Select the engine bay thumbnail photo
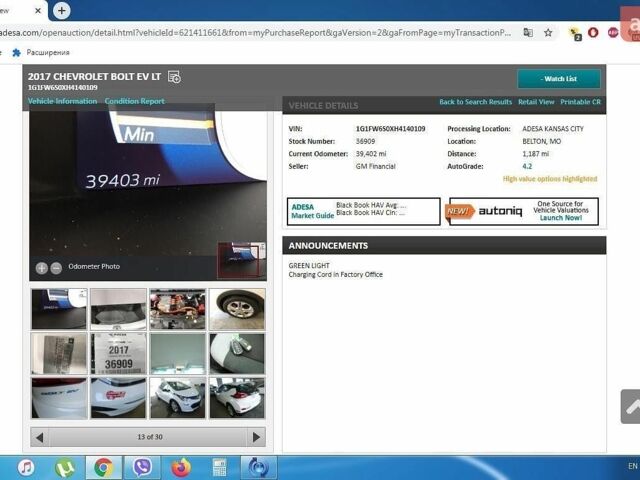The image size is (640, 480). pos(178,309)
